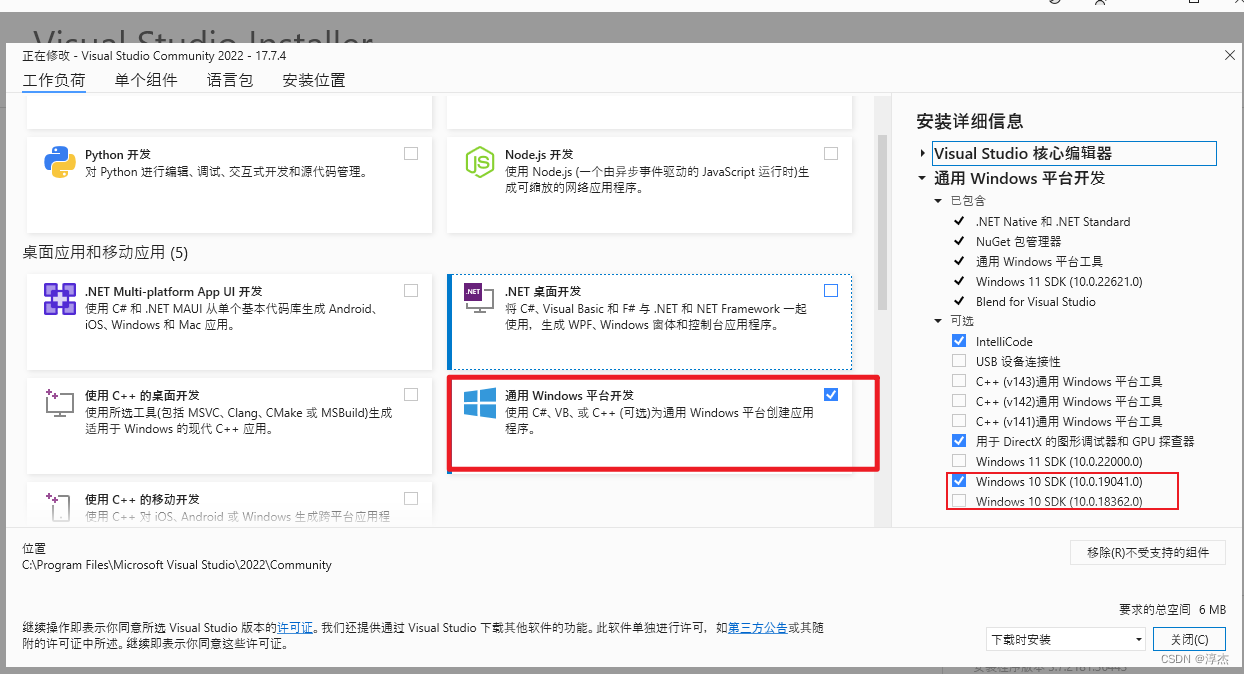The image size is (1244, 674).
Task: Click the 关闭(C) button
Action: pos(1189,639)
